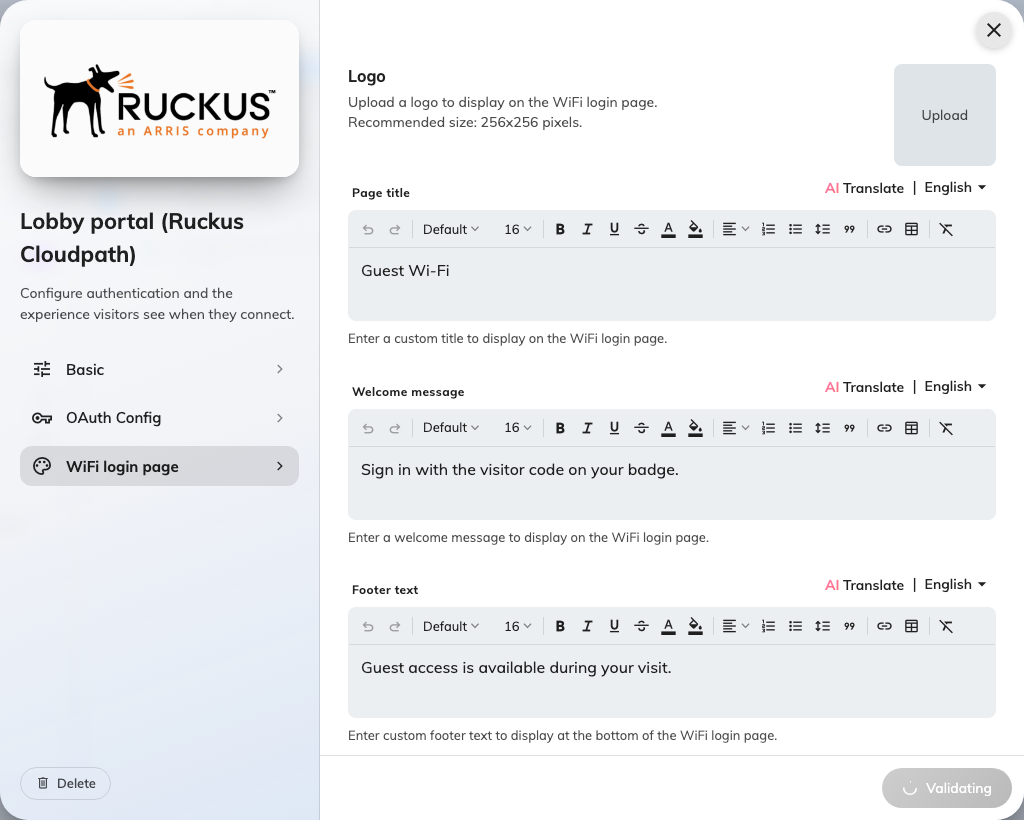Open the OAuth Config section
1024x820 pixels.
pyautogui.click(x=159, y=418)
